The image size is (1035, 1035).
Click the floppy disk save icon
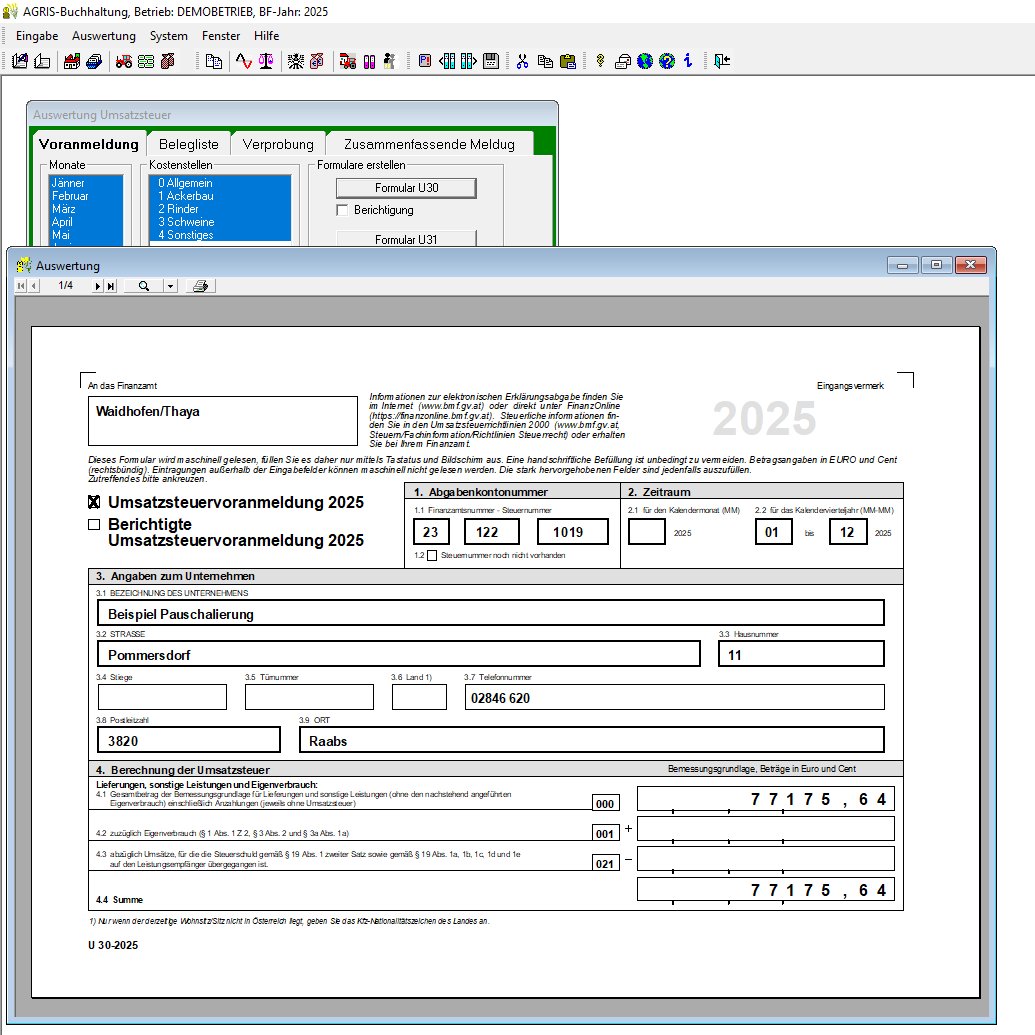pos(491,61)
